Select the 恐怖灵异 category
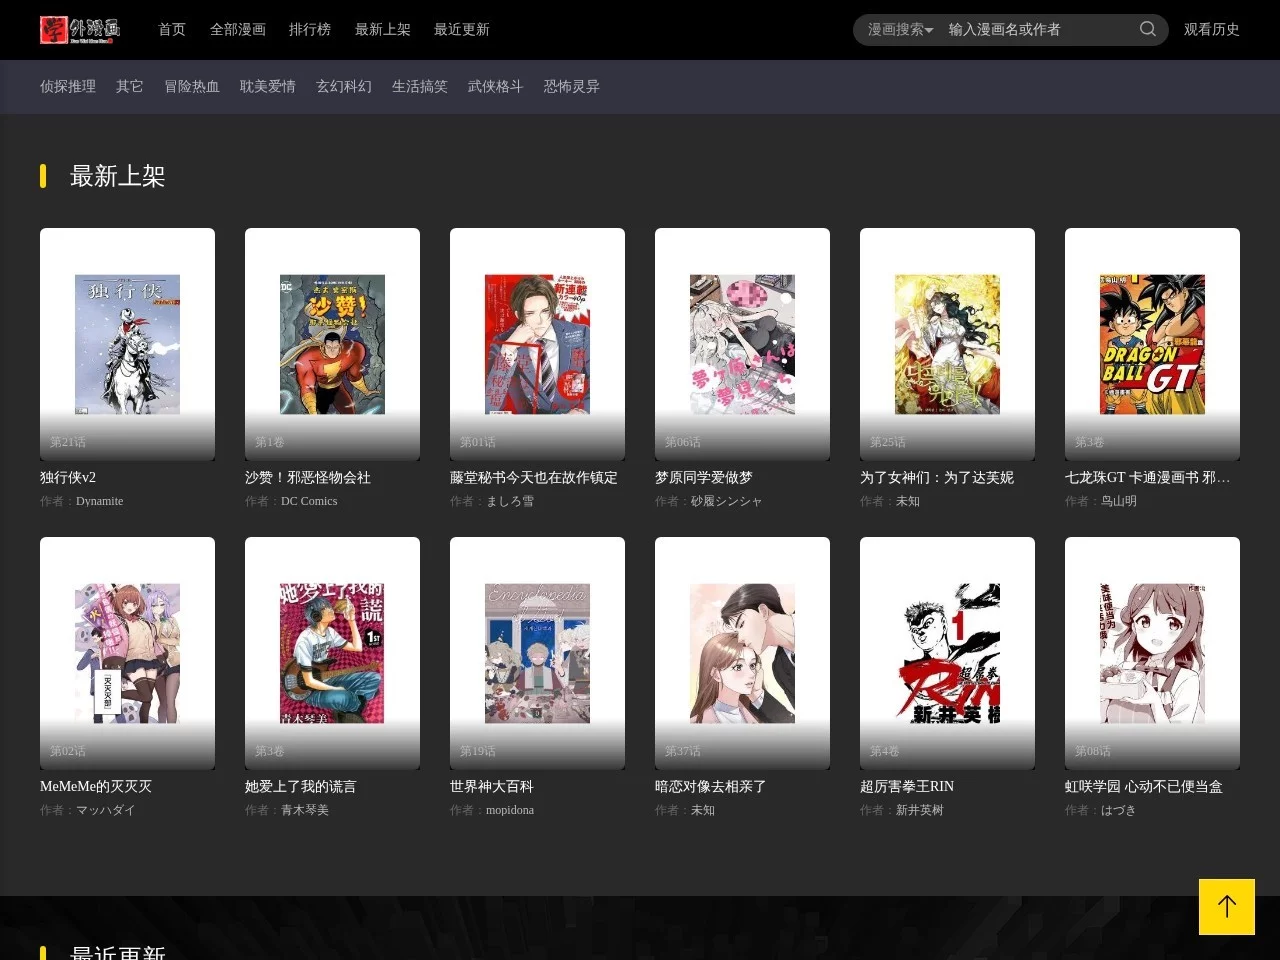The width and height of the screenshot is (1280, 960). tap(572, 87)
